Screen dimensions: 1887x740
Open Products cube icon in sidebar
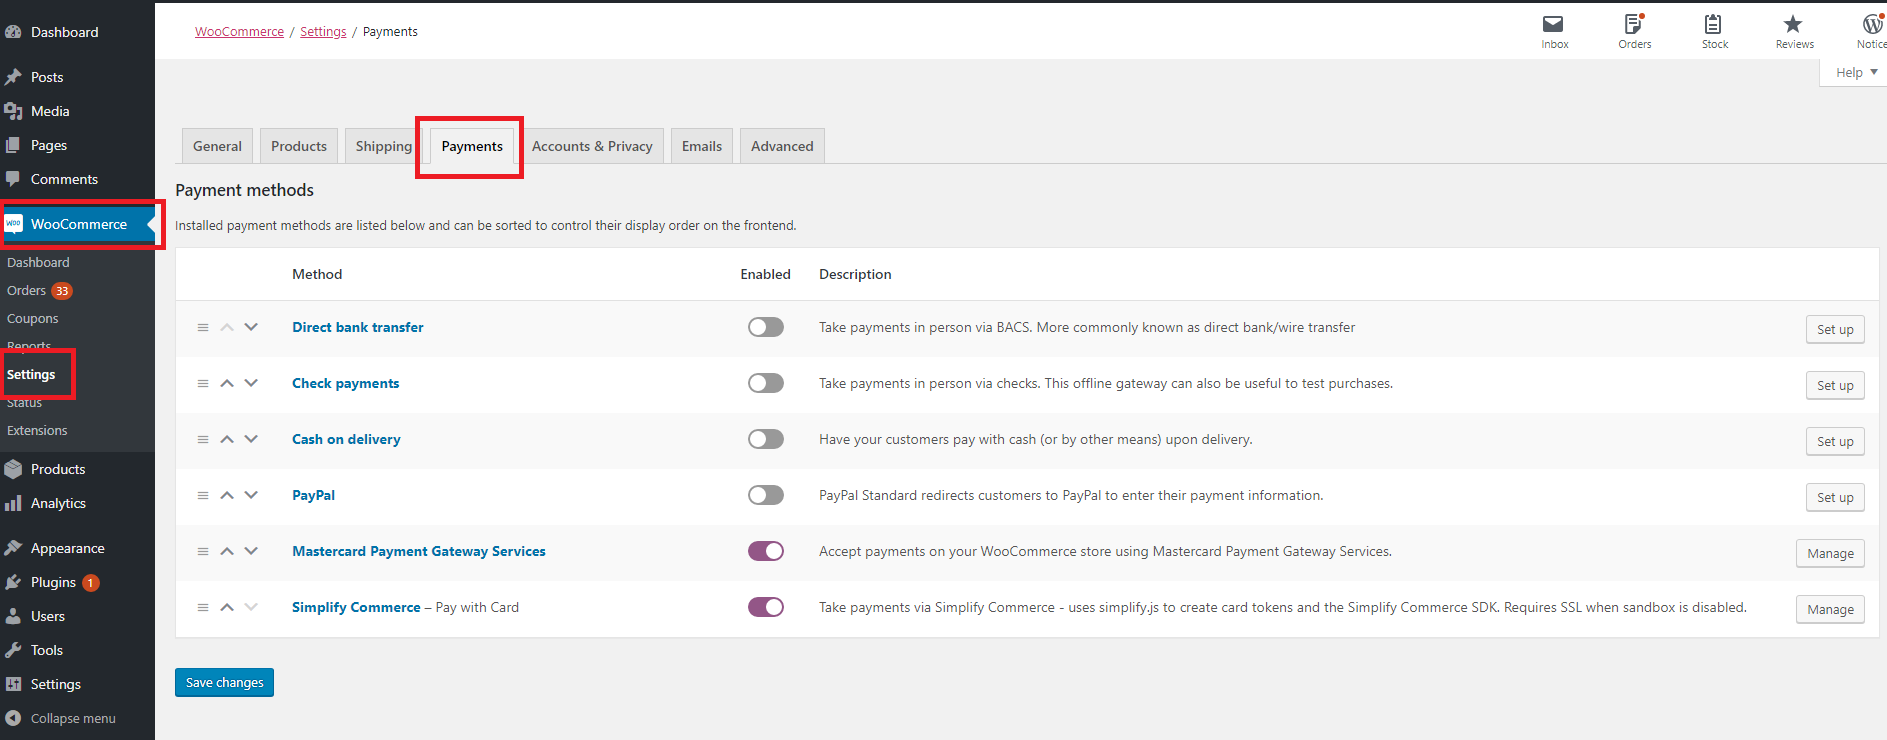(13, 469)
